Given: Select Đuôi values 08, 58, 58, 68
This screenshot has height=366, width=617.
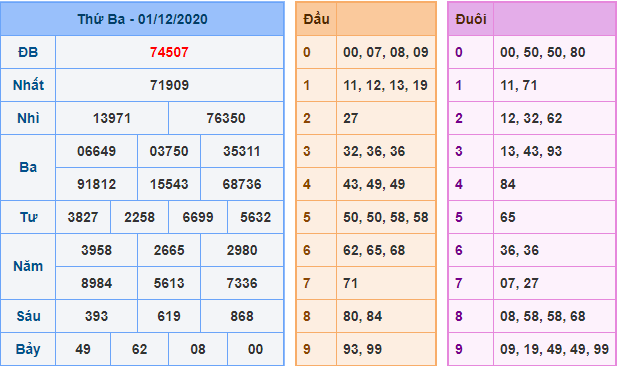Looking at the screenshot, I should [x=543, y=316].
